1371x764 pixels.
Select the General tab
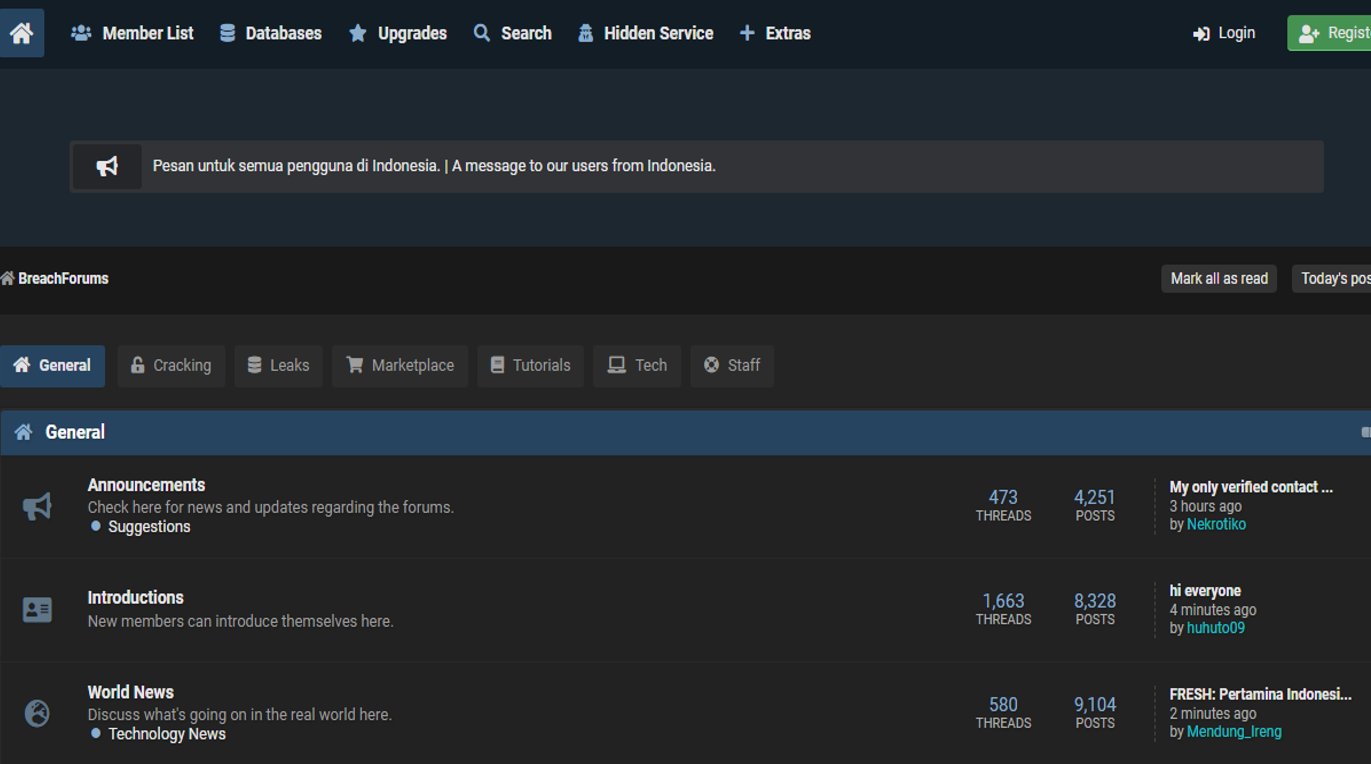click(x=52, y=366)
